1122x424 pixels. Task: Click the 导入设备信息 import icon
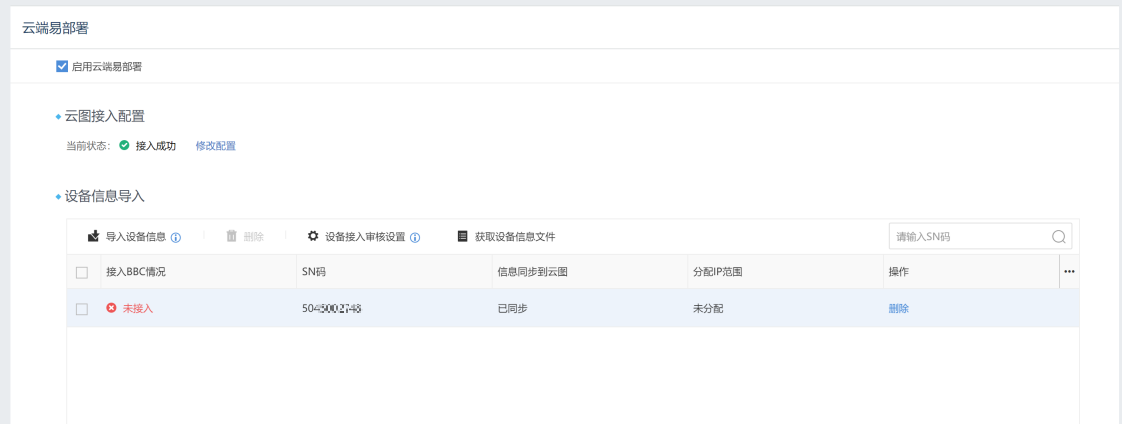(x=93, y=236)
